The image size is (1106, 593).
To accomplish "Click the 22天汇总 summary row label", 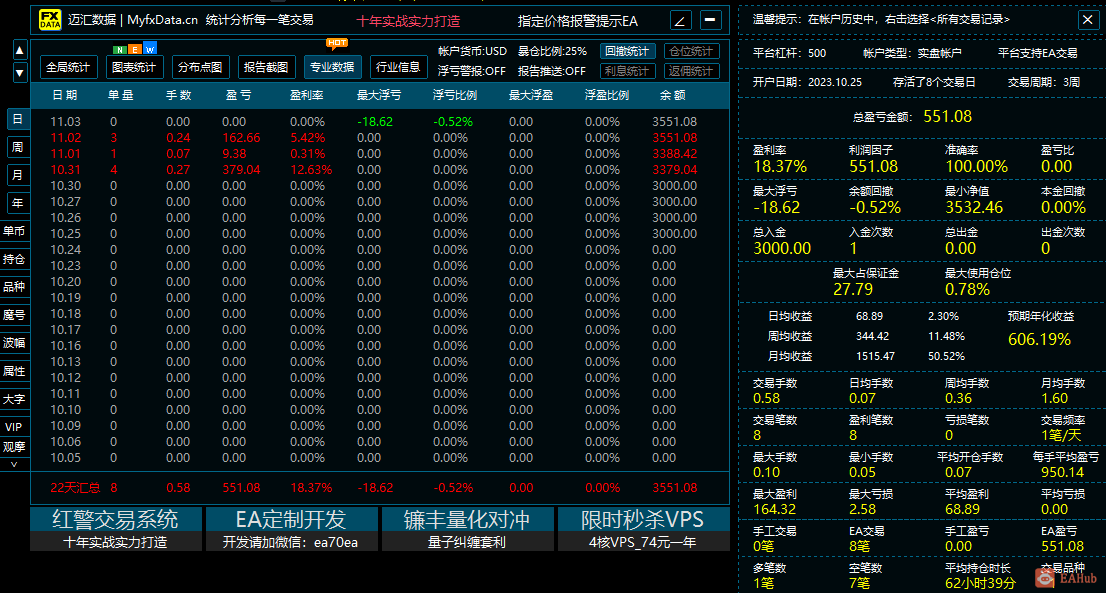I will point(75,487).
